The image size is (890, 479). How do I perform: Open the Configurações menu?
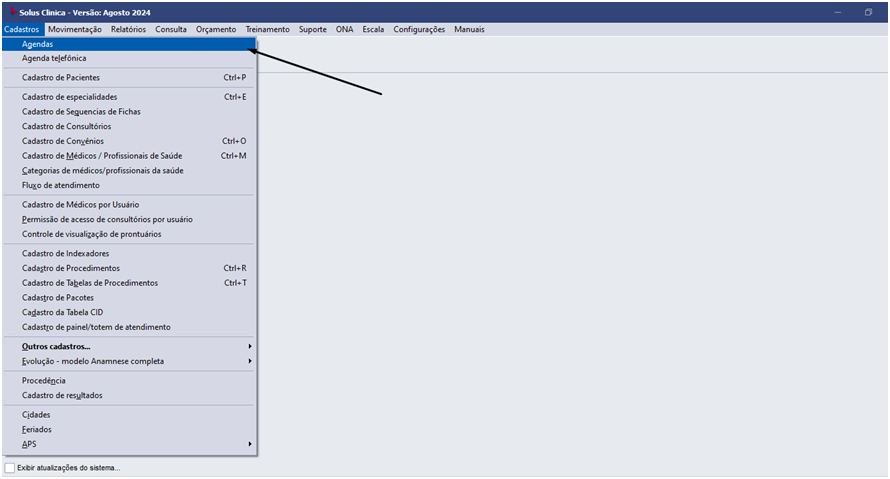419,30
